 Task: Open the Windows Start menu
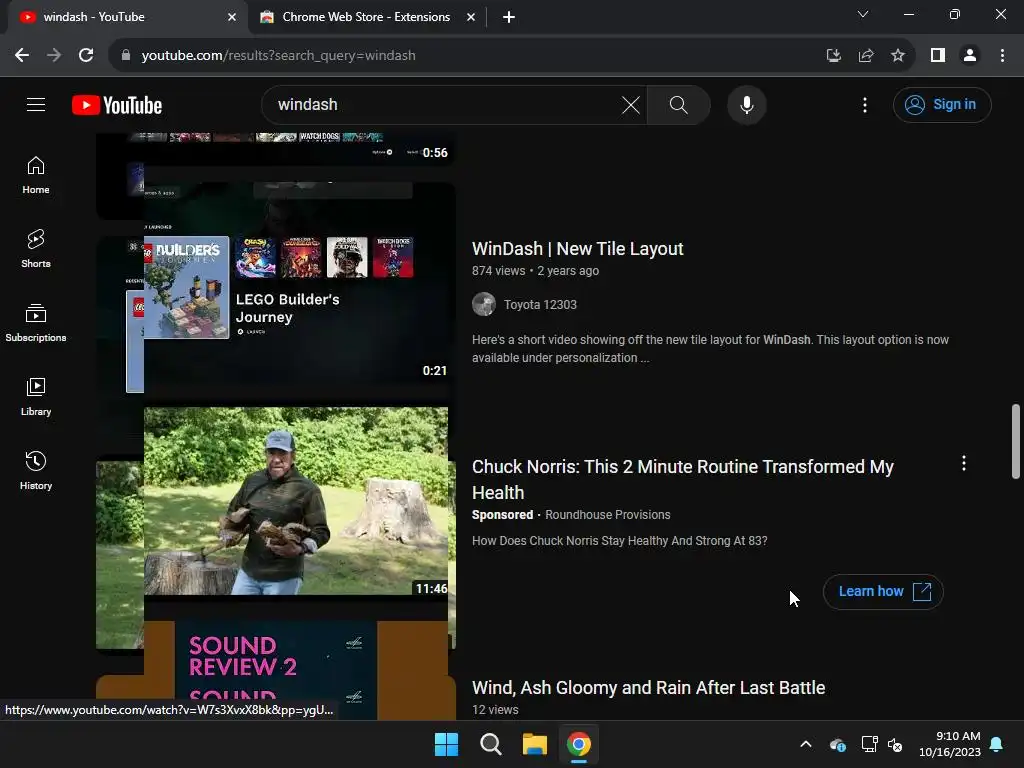coord(447,744)
